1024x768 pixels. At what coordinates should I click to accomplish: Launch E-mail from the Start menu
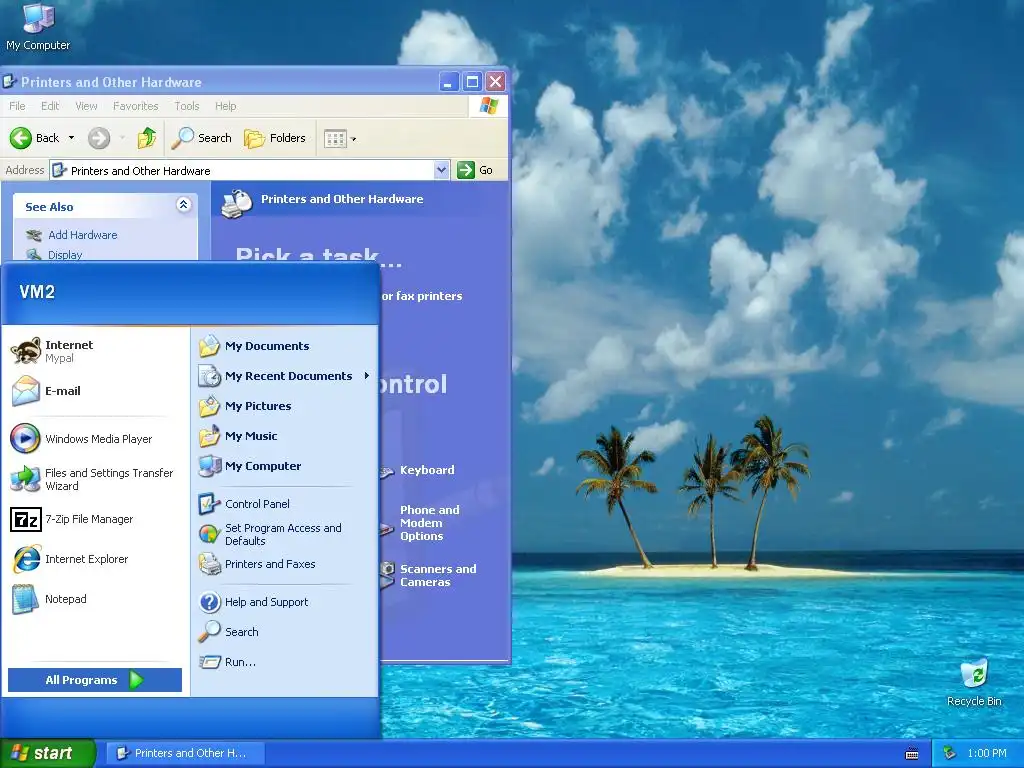pyautogui.click(x=95, y=391)
